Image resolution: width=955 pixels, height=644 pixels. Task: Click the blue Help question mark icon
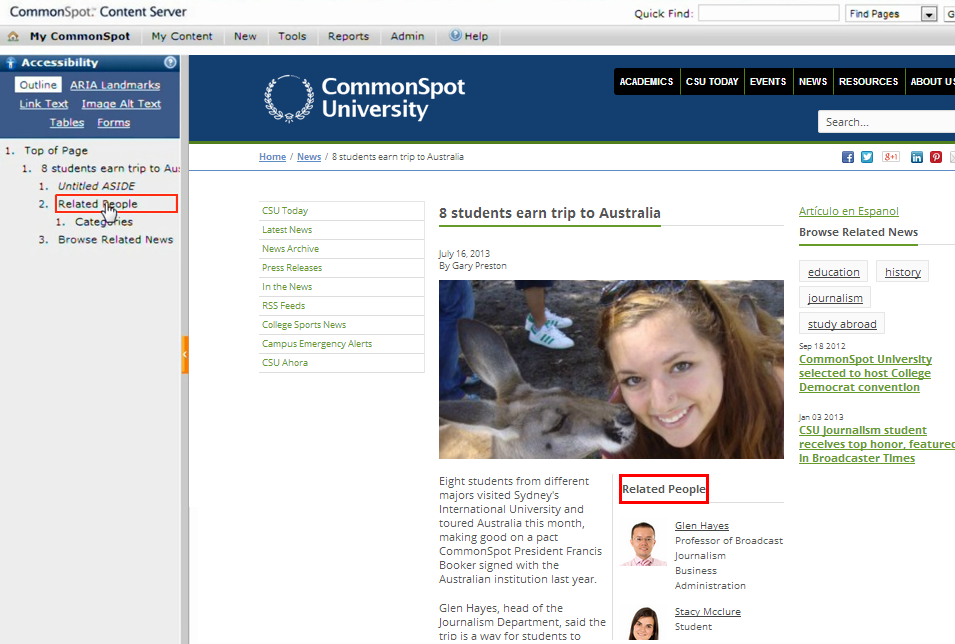[x=455, y=35]
